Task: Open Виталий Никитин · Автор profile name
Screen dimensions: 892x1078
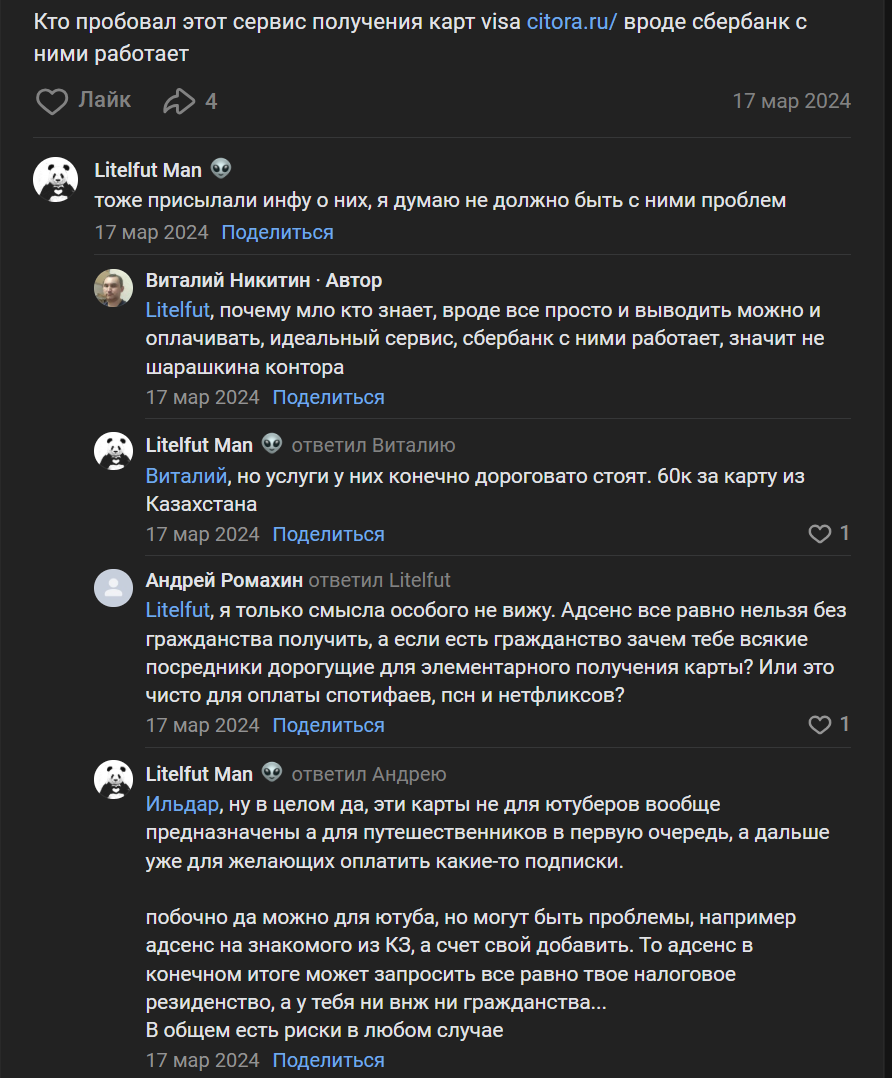Action: click(x=228, y=280)
